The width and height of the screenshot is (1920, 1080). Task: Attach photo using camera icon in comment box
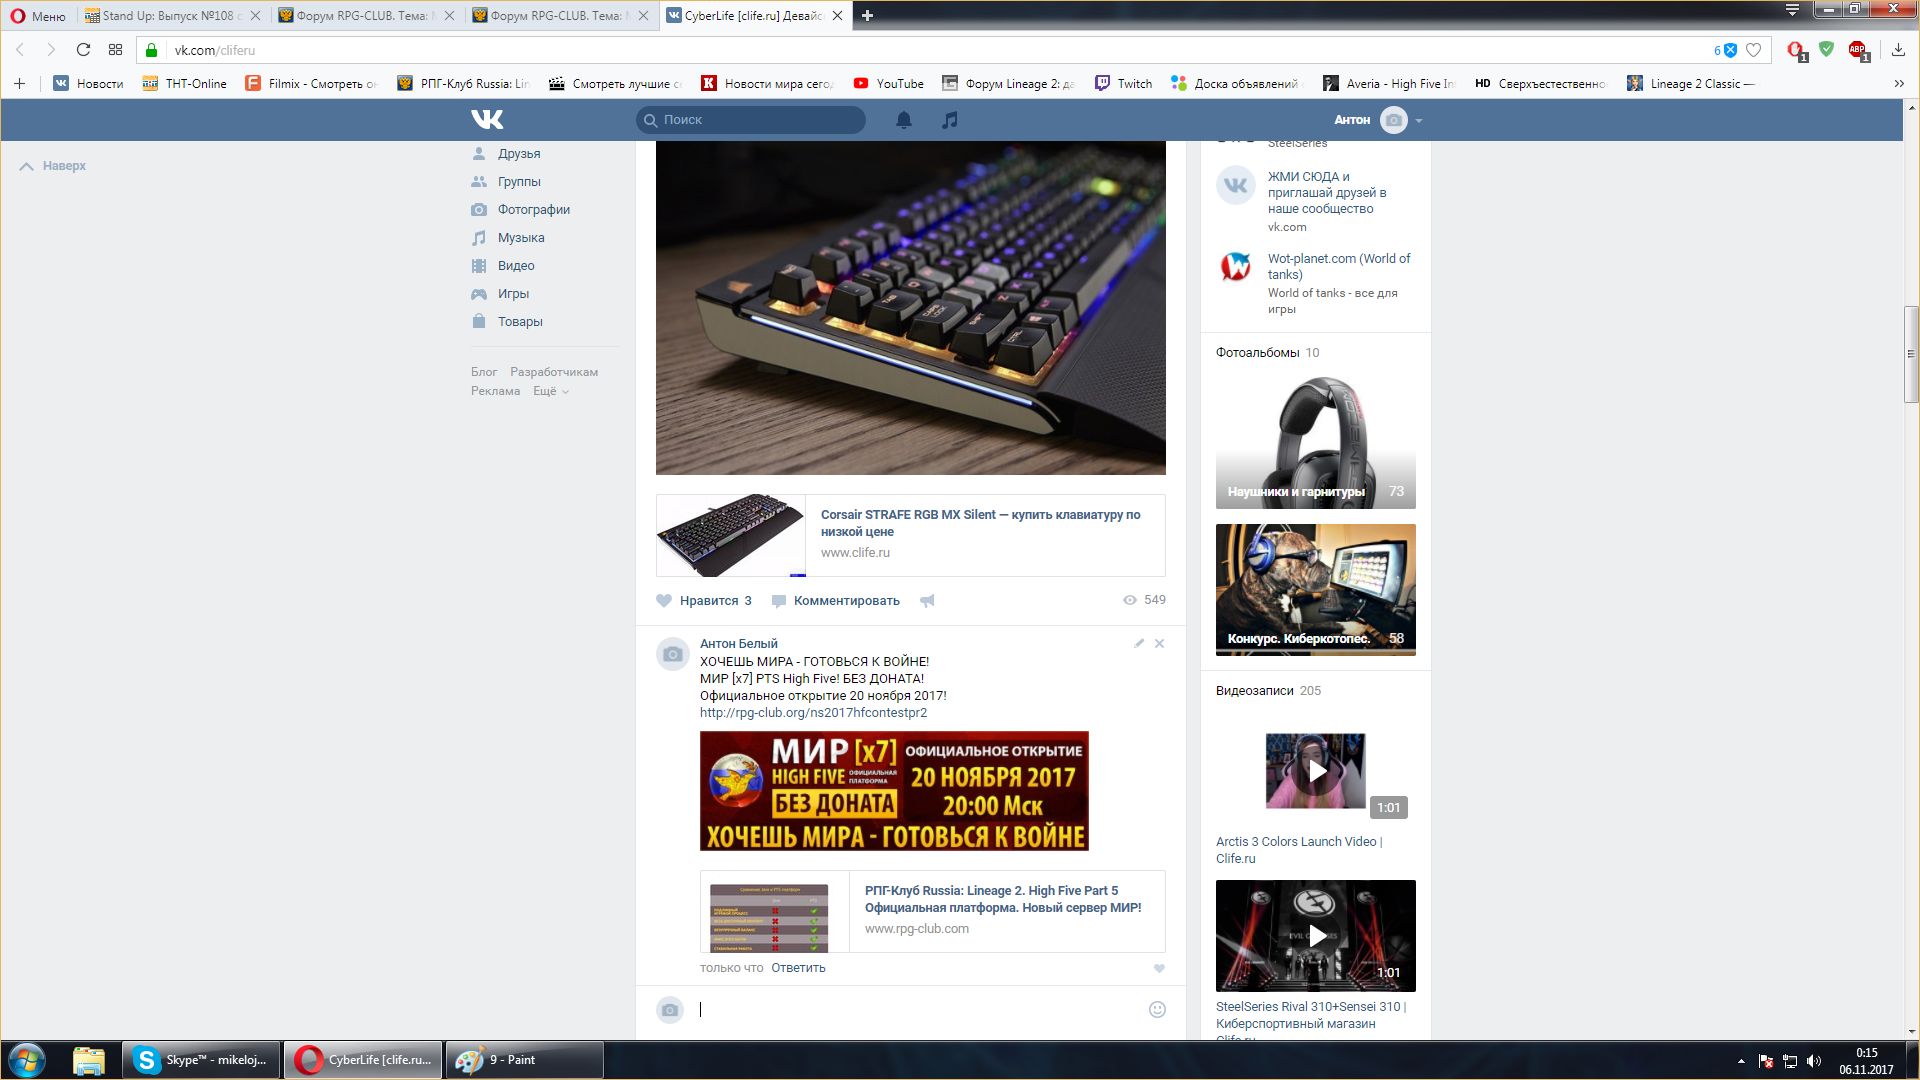670,1010
